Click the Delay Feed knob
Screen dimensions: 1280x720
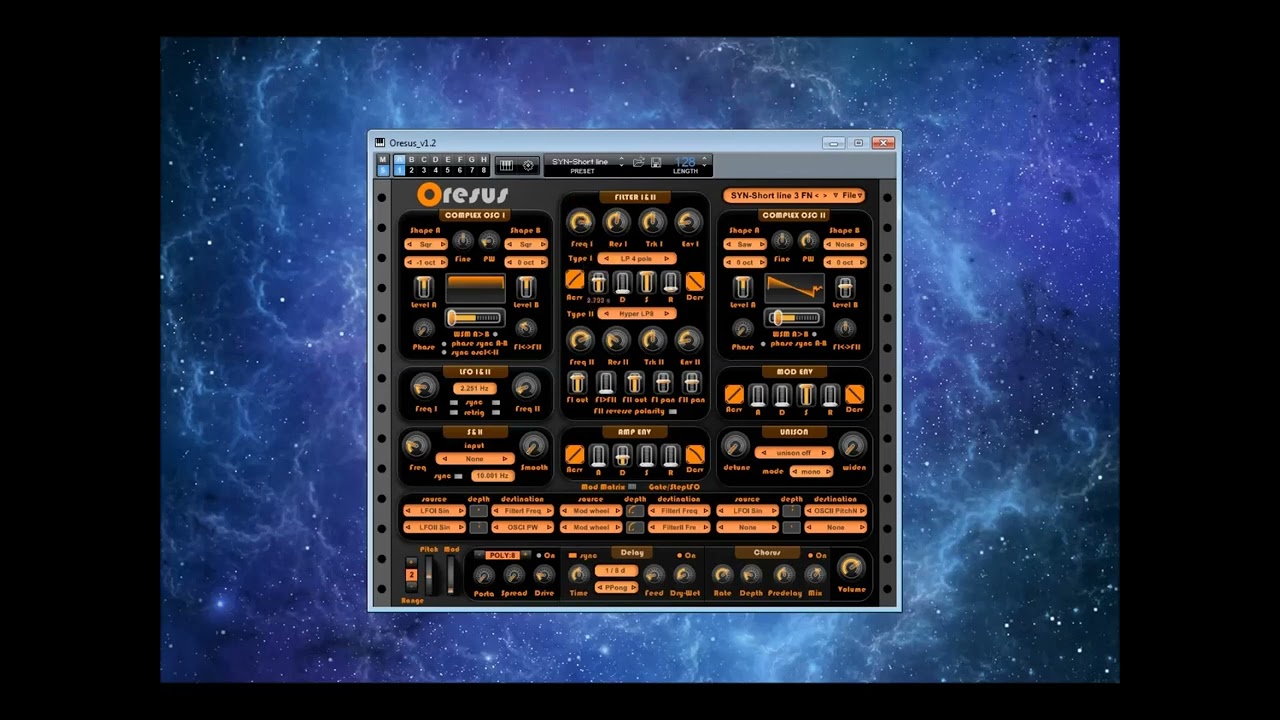654,574
